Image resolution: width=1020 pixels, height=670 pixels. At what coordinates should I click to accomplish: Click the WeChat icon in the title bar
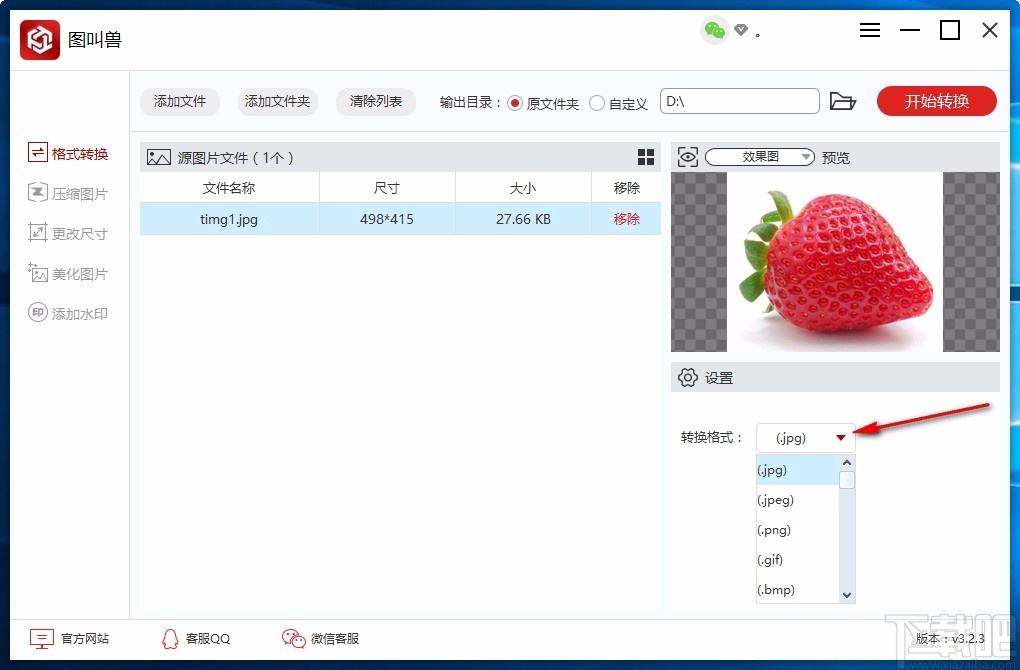[x=714, y=30]
